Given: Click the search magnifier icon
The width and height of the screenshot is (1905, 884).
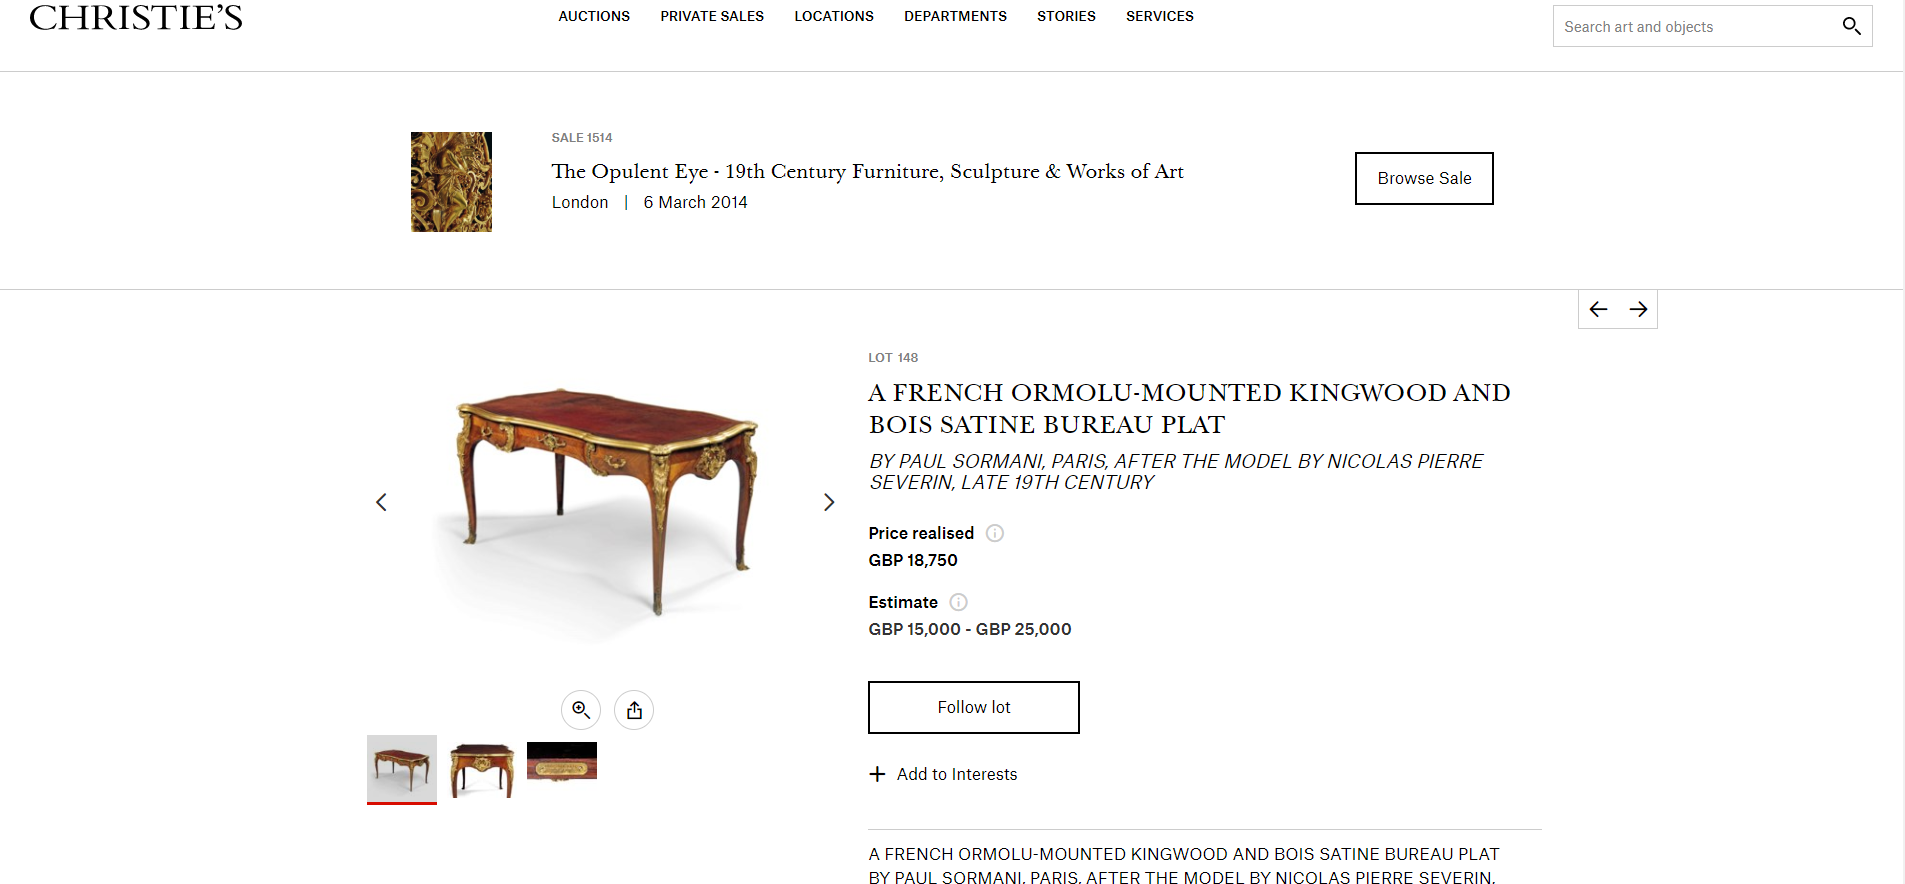Looking at the screenshot, I should tap(1851, 26).
